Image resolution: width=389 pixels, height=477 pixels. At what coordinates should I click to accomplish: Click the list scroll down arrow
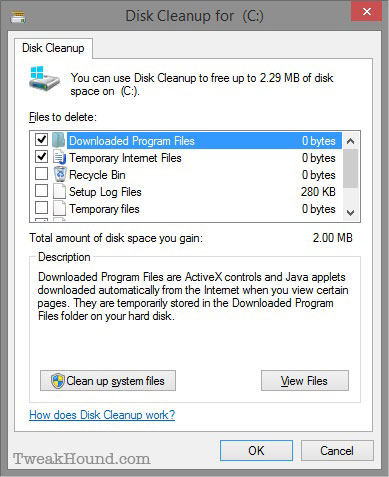(x=350, y=212)
